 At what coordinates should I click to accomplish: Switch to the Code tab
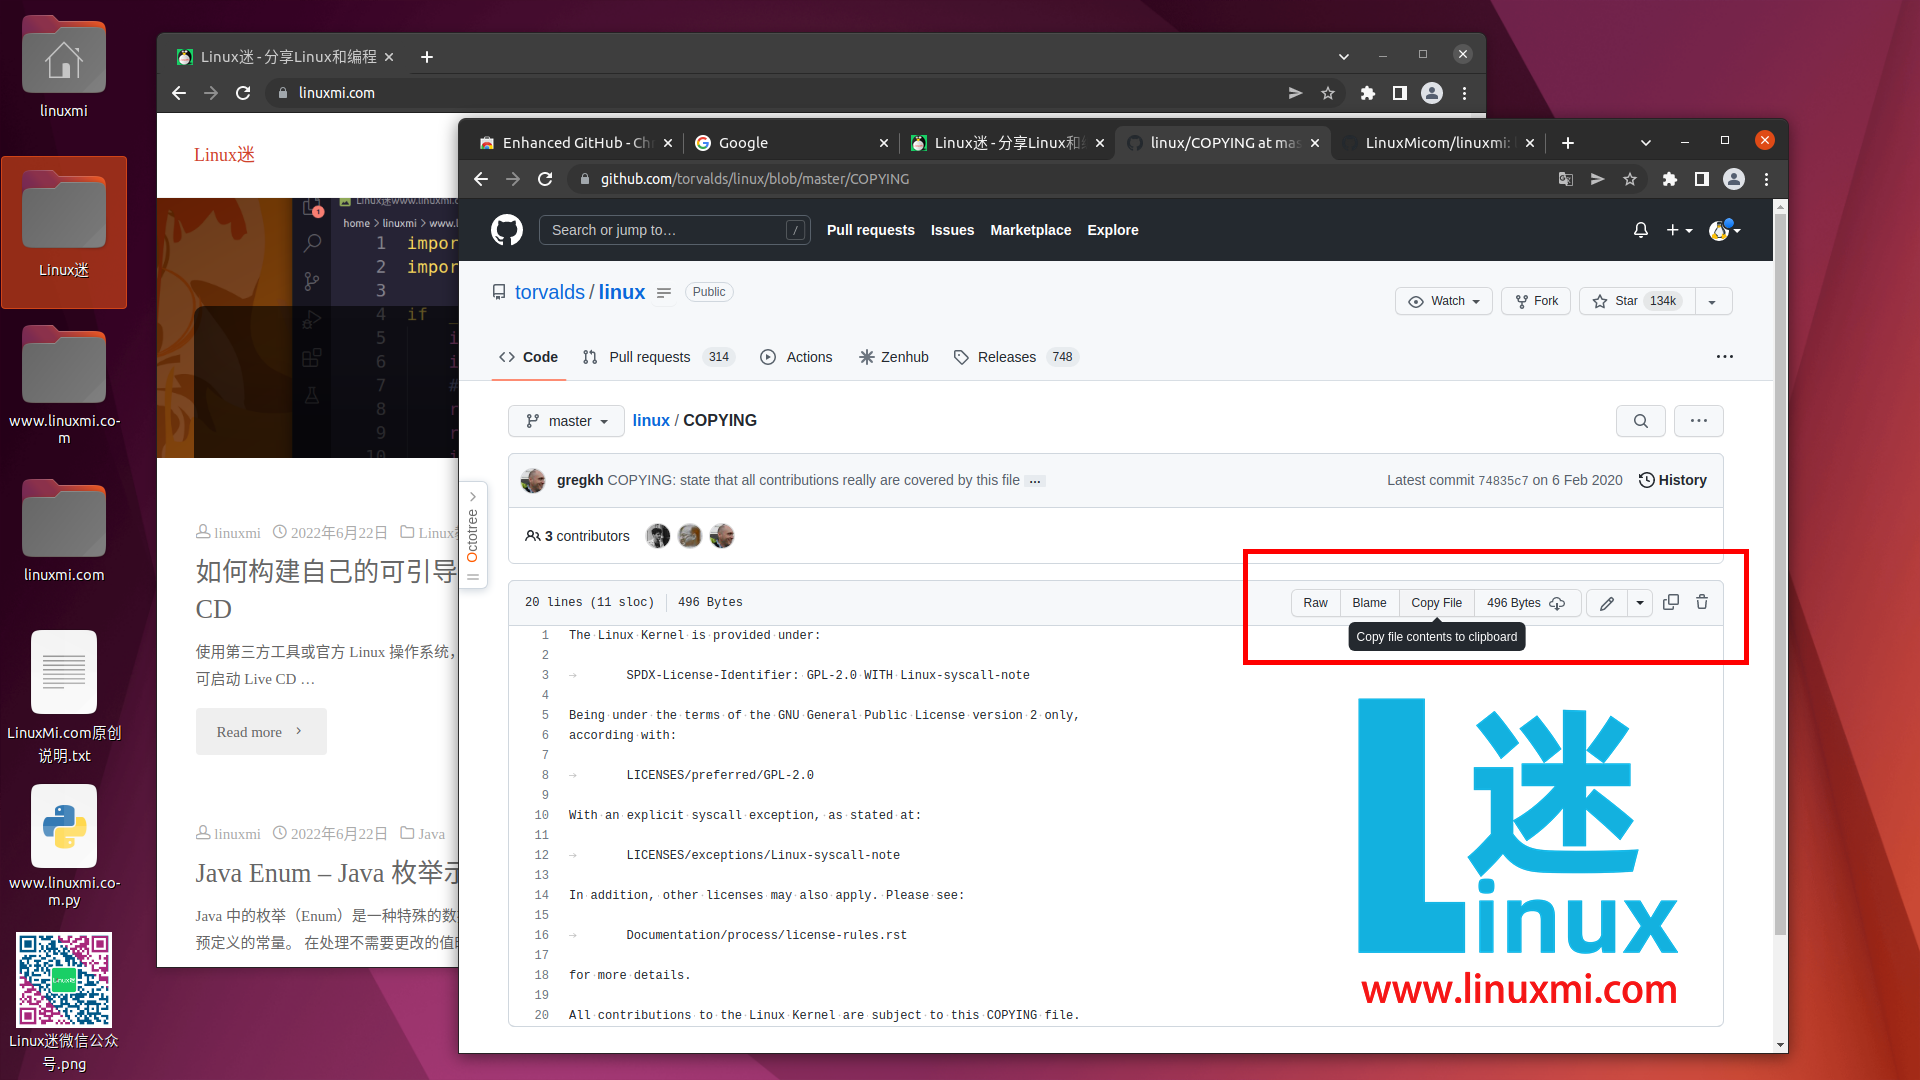click(x=528, y=357)
